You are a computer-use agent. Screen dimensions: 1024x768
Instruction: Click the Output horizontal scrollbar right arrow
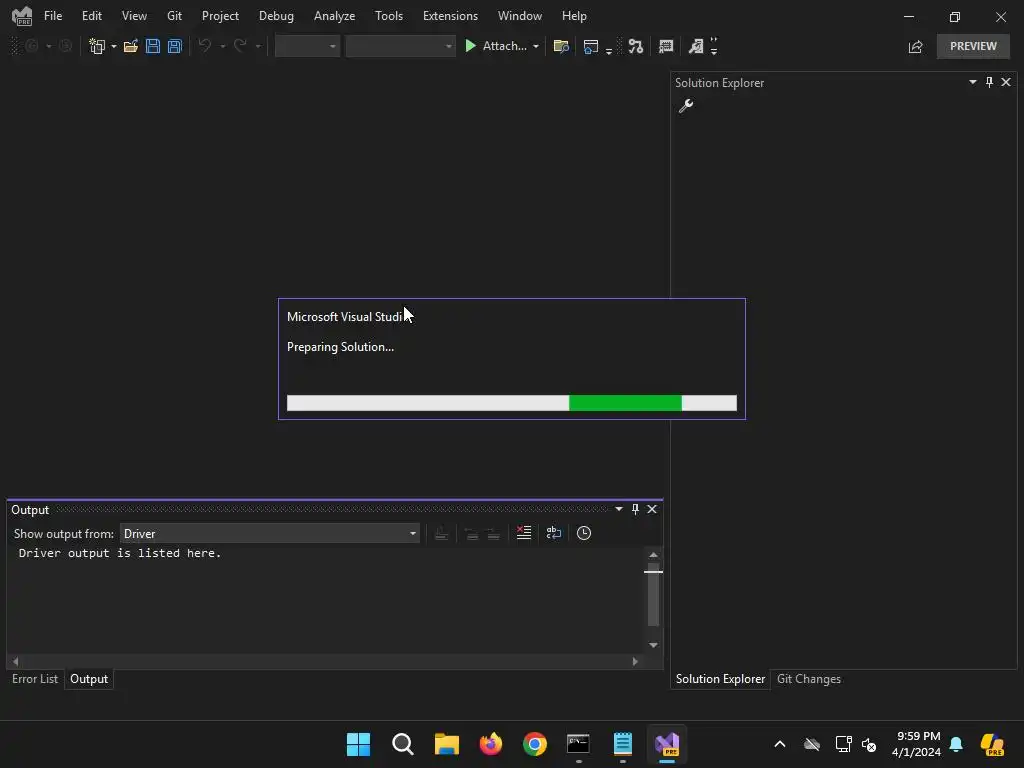(x=635, y=662)
